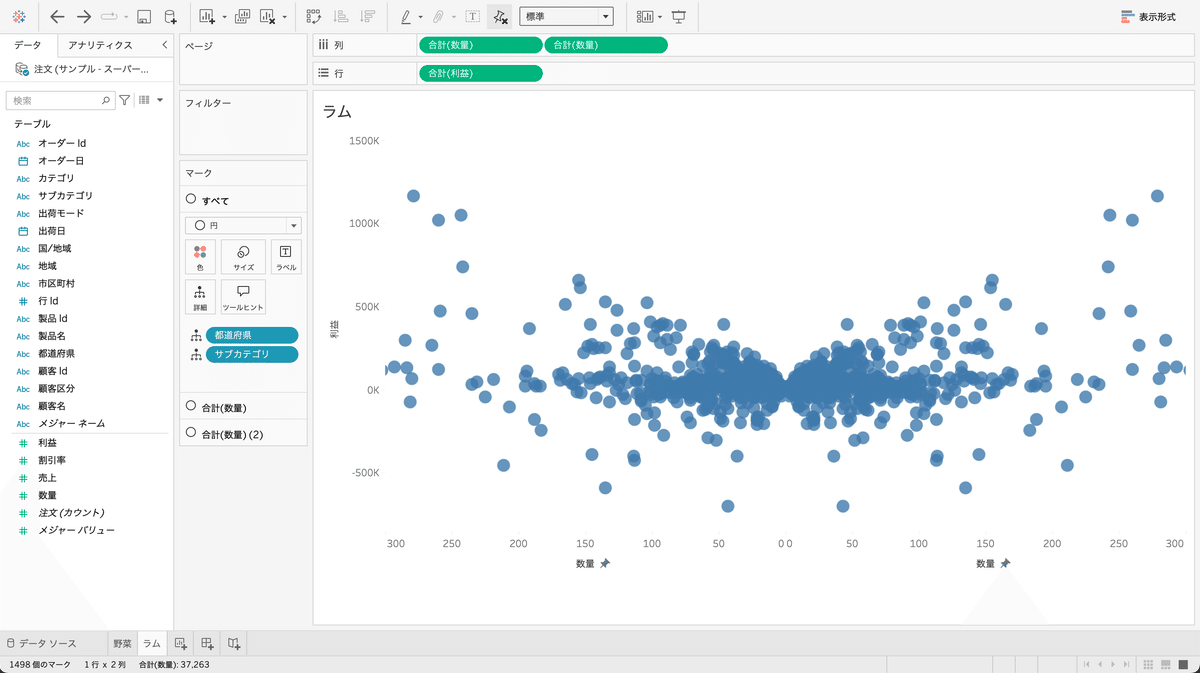Click the pin icon beside left 数量 axis
The height and width of the screenshot is (673, 1200).
tap(604, 564)
